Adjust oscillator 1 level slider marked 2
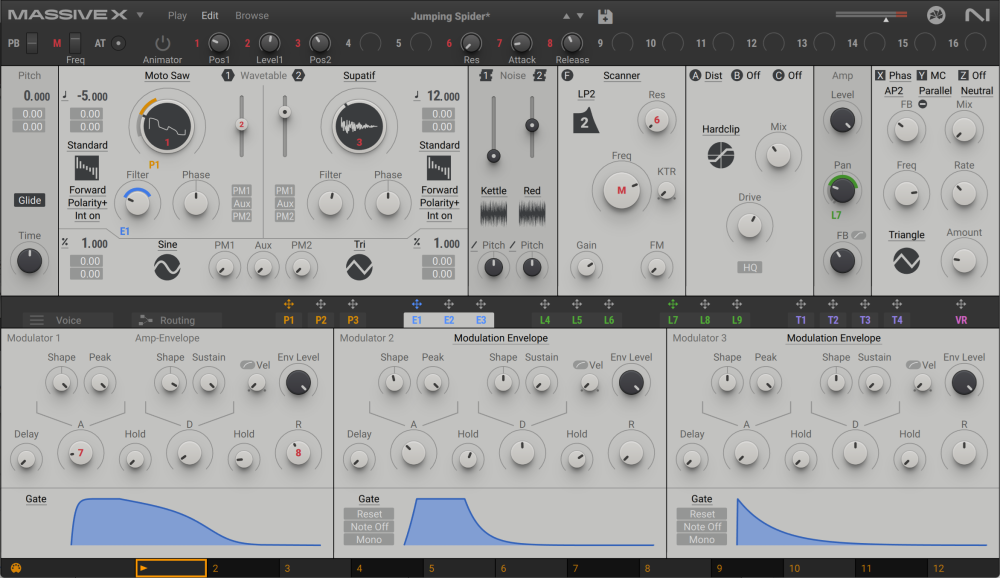 click(241, 125)
